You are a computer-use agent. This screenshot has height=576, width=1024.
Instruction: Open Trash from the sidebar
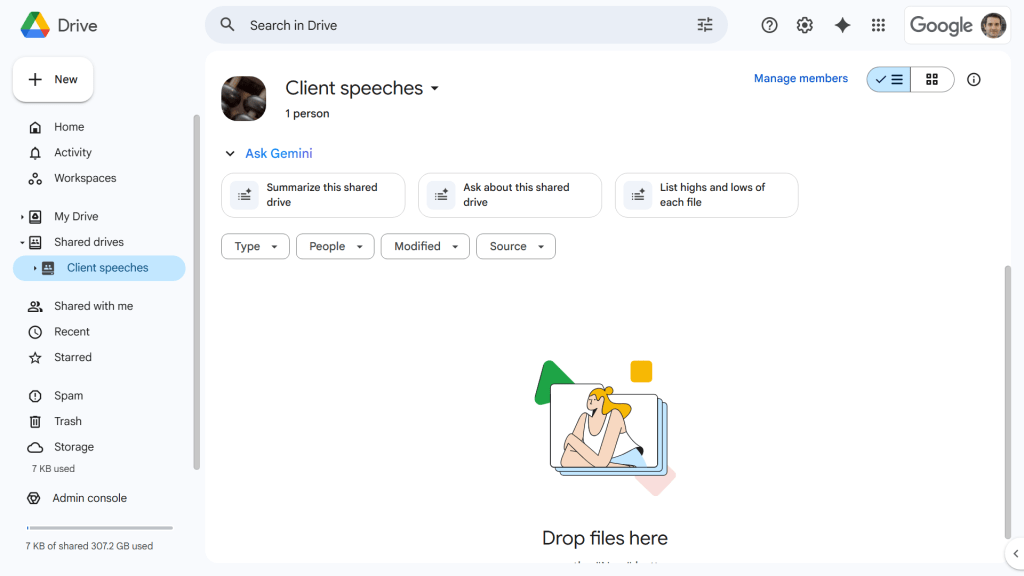68,421
